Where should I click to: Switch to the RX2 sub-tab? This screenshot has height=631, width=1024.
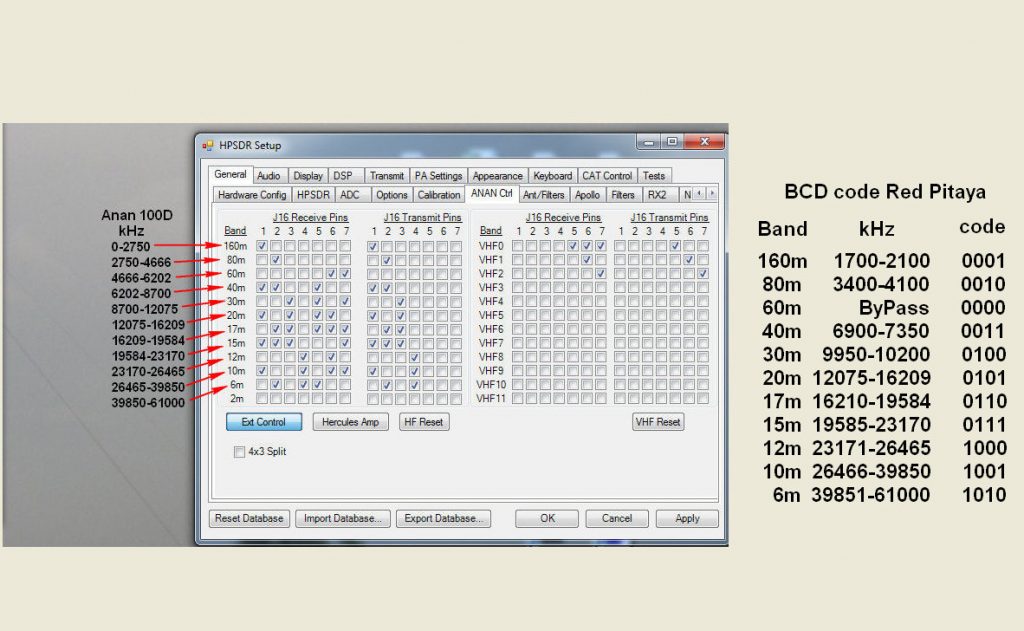(657, 195)
